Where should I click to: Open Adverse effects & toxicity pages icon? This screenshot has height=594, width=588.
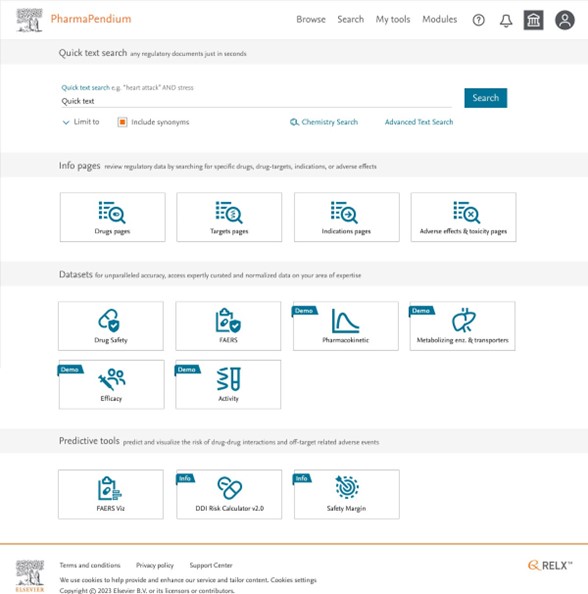coord(467,213)
